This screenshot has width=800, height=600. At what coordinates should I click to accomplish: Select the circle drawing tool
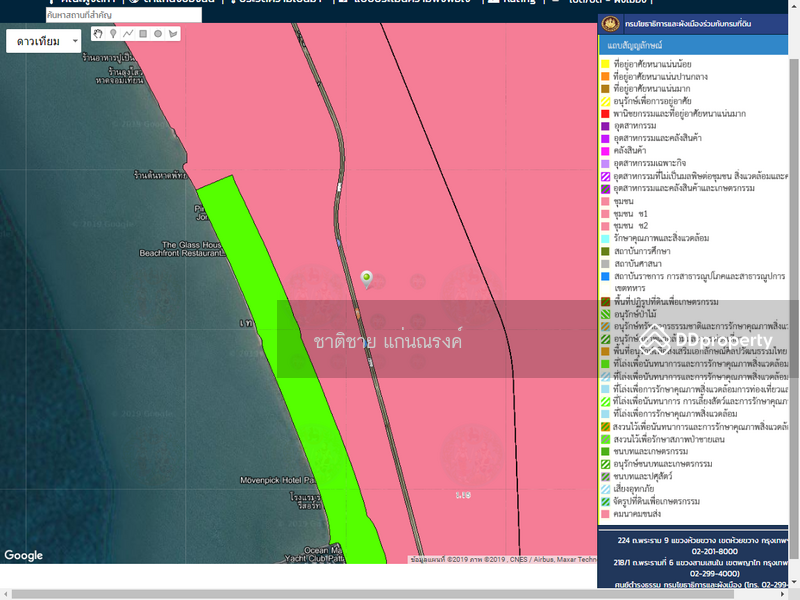(x=158, y=34)
